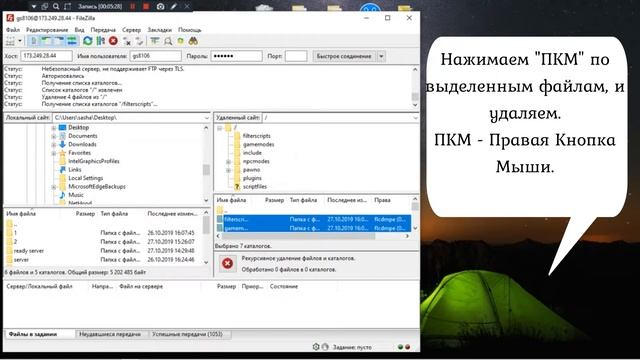Click the stop recording red square button
640x360 pixels.
[x=146, y=7]
